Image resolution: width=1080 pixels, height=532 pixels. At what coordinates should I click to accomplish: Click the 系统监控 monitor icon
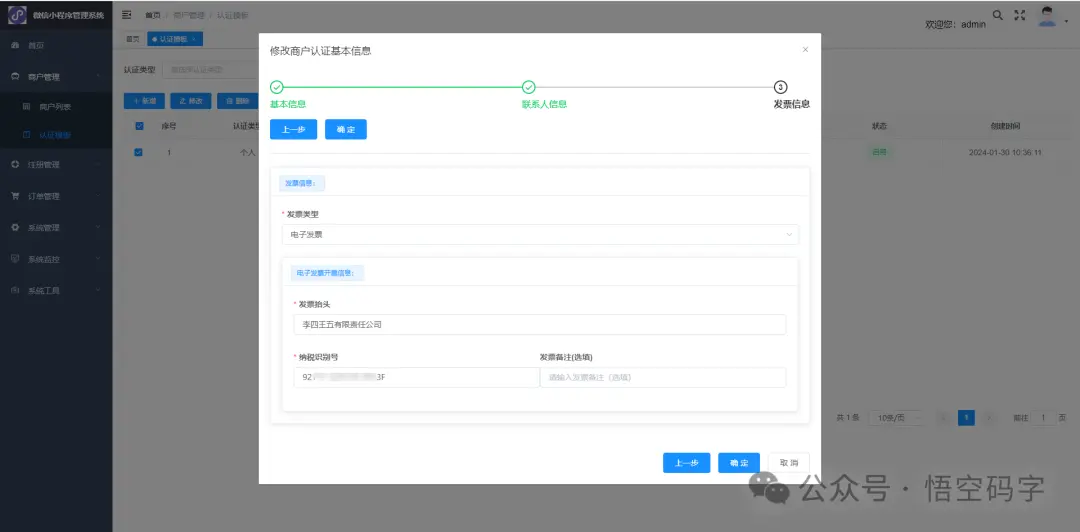15,259
